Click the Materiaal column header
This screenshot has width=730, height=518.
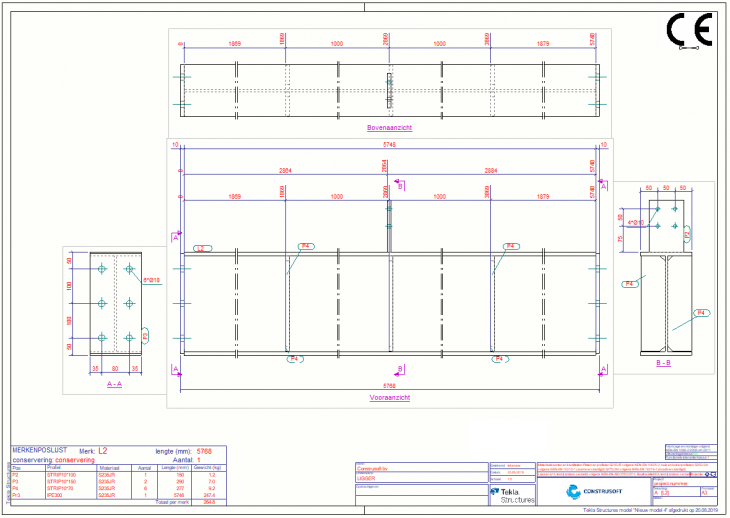pos(109,466)
